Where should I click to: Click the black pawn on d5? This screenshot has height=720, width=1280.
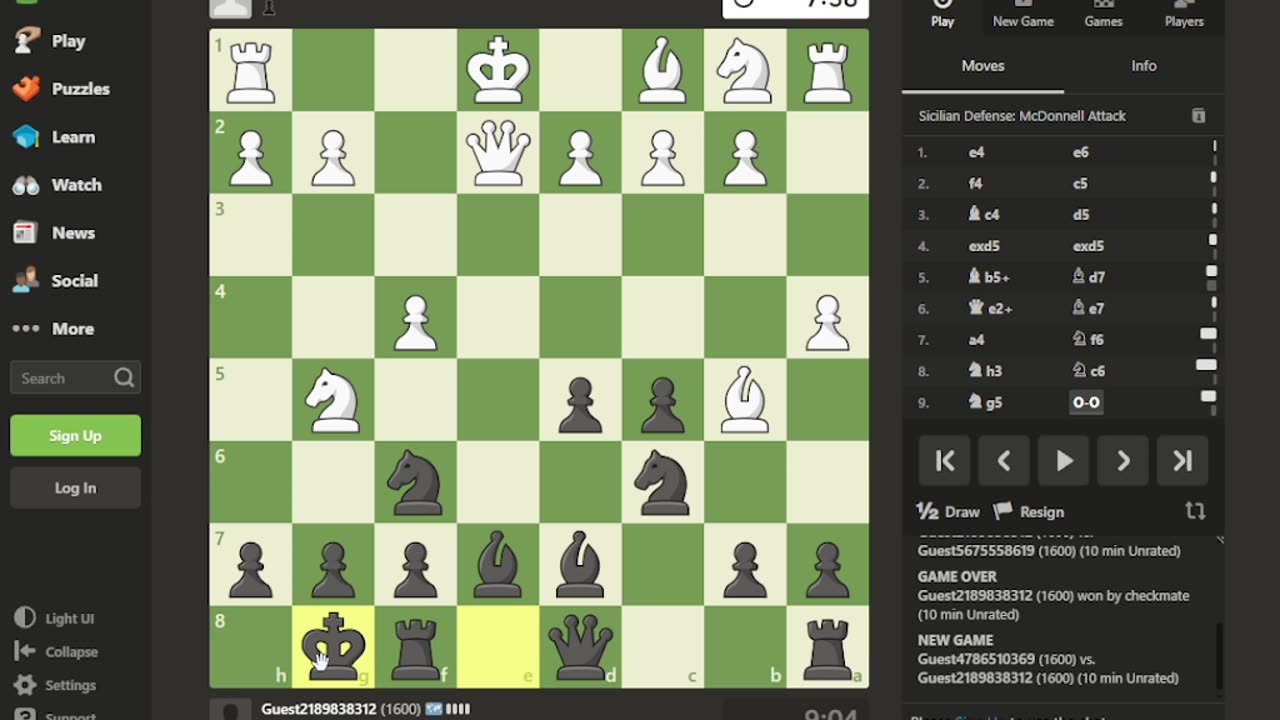(580, 400)
